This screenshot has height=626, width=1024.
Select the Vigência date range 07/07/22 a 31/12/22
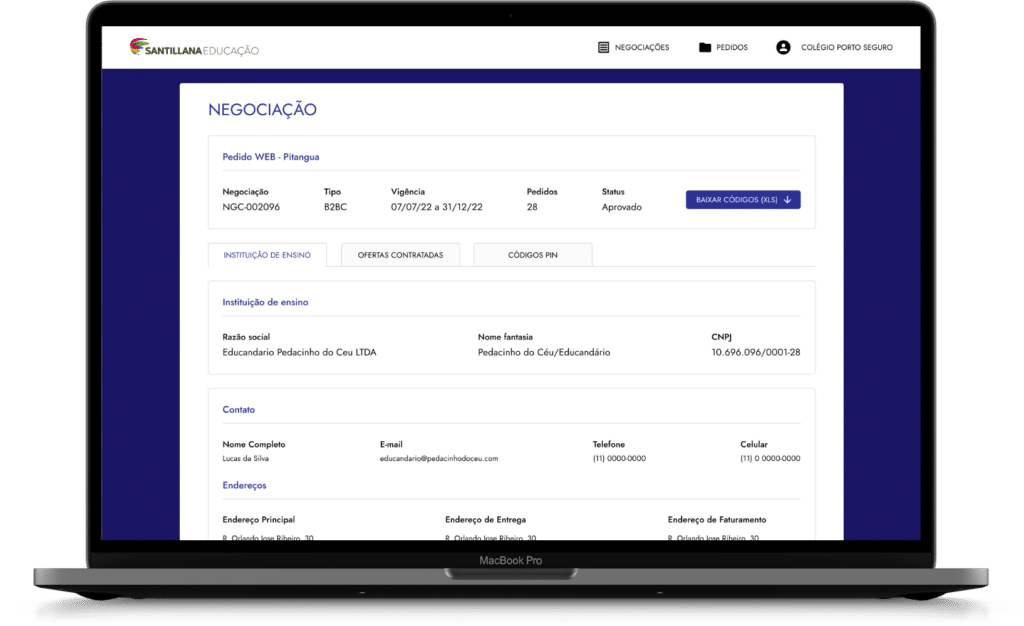(x=437, y=207)
